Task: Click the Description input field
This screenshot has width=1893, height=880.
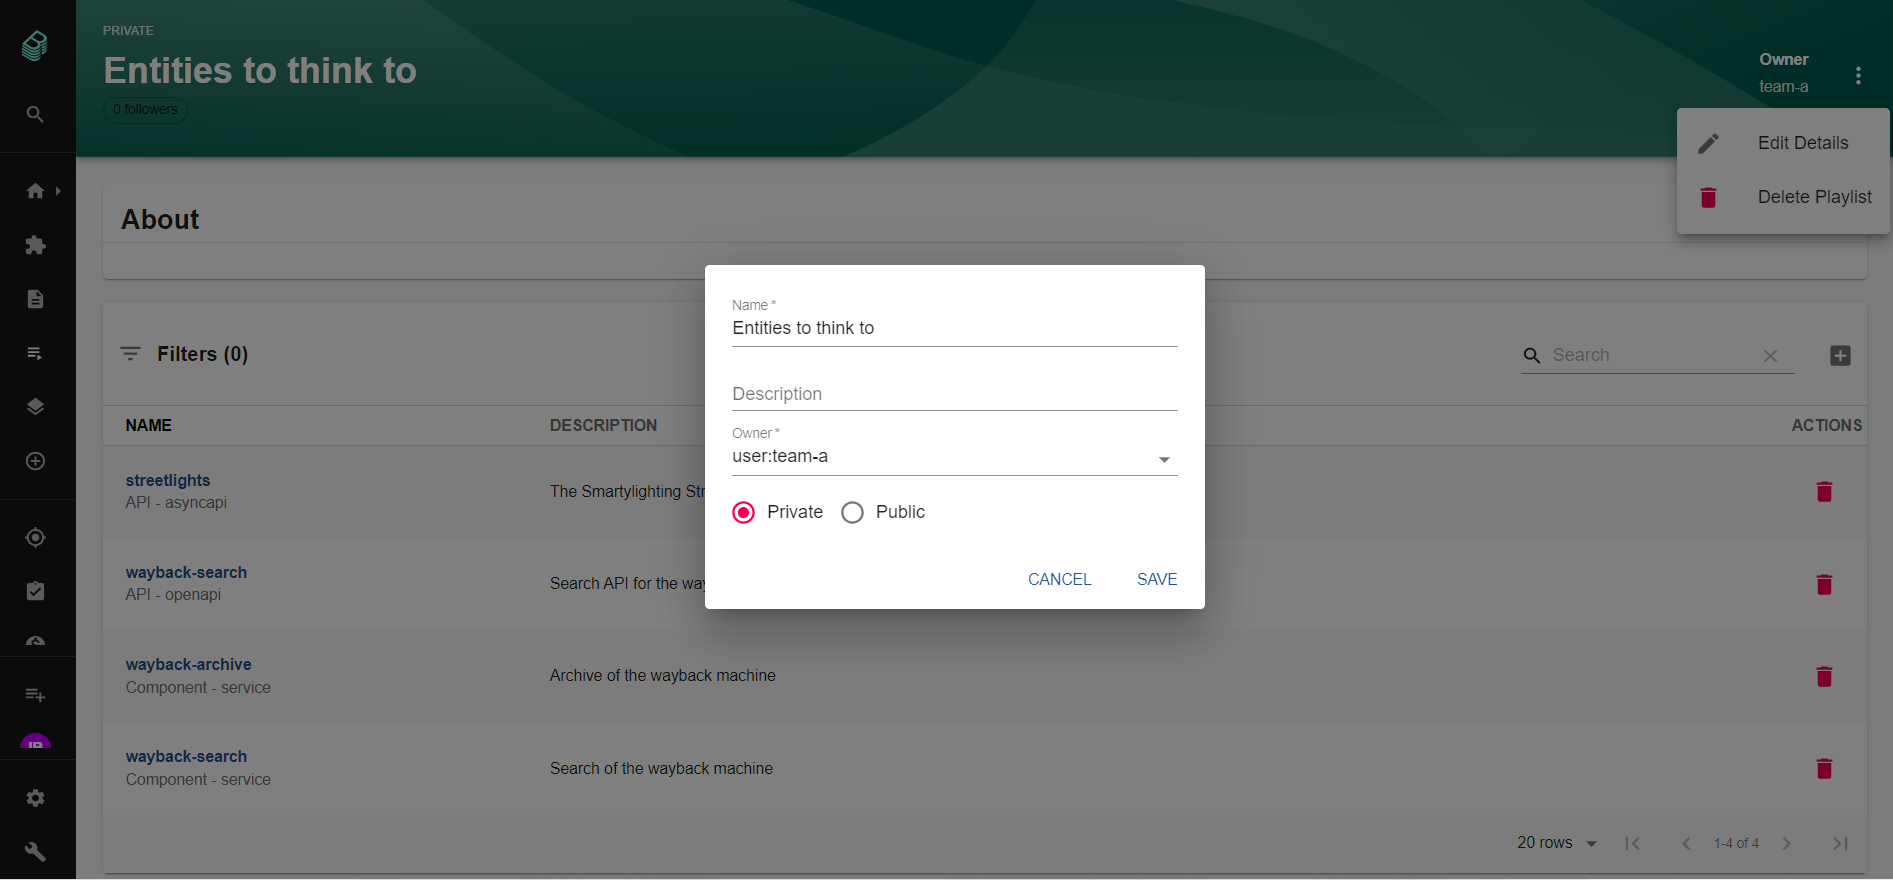Action: 954,394
